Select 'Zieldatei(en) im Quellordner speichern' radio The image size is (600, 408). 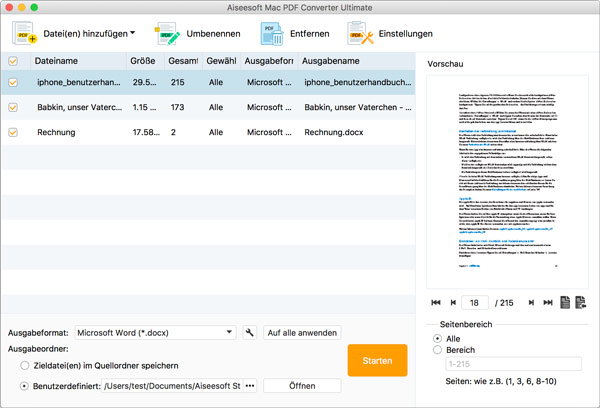coord(25,366)
